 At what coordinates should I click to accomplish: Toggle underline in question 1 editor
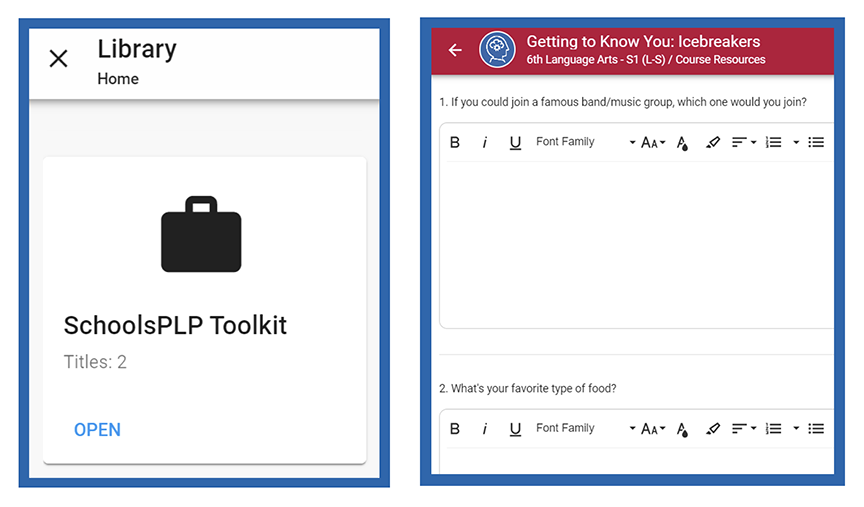[x=515, y=143]
